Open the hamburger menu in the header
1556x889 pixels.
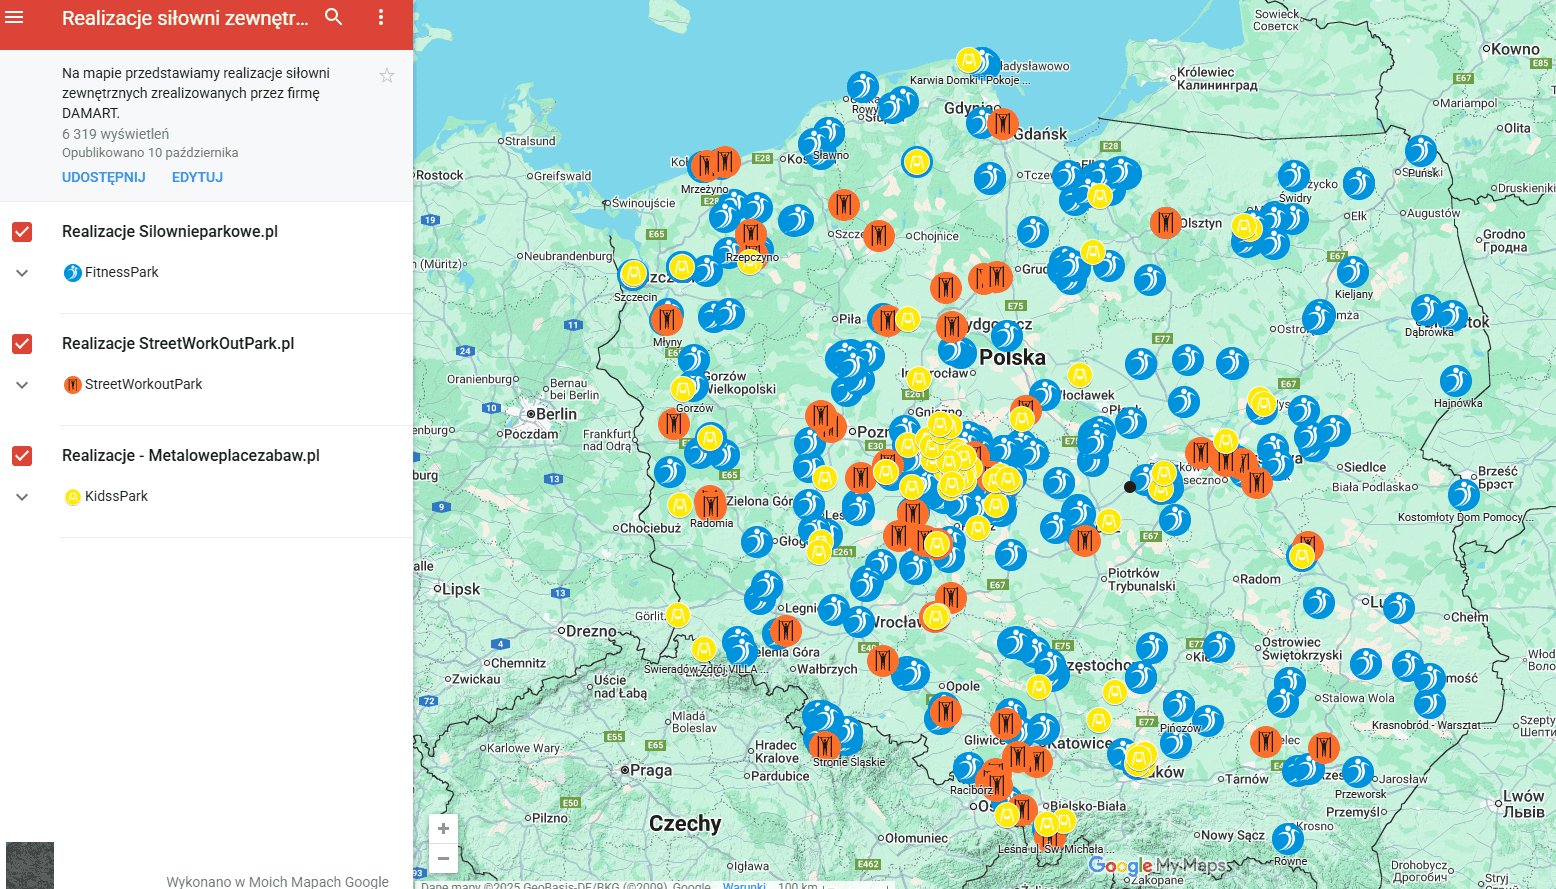(15, 17)
